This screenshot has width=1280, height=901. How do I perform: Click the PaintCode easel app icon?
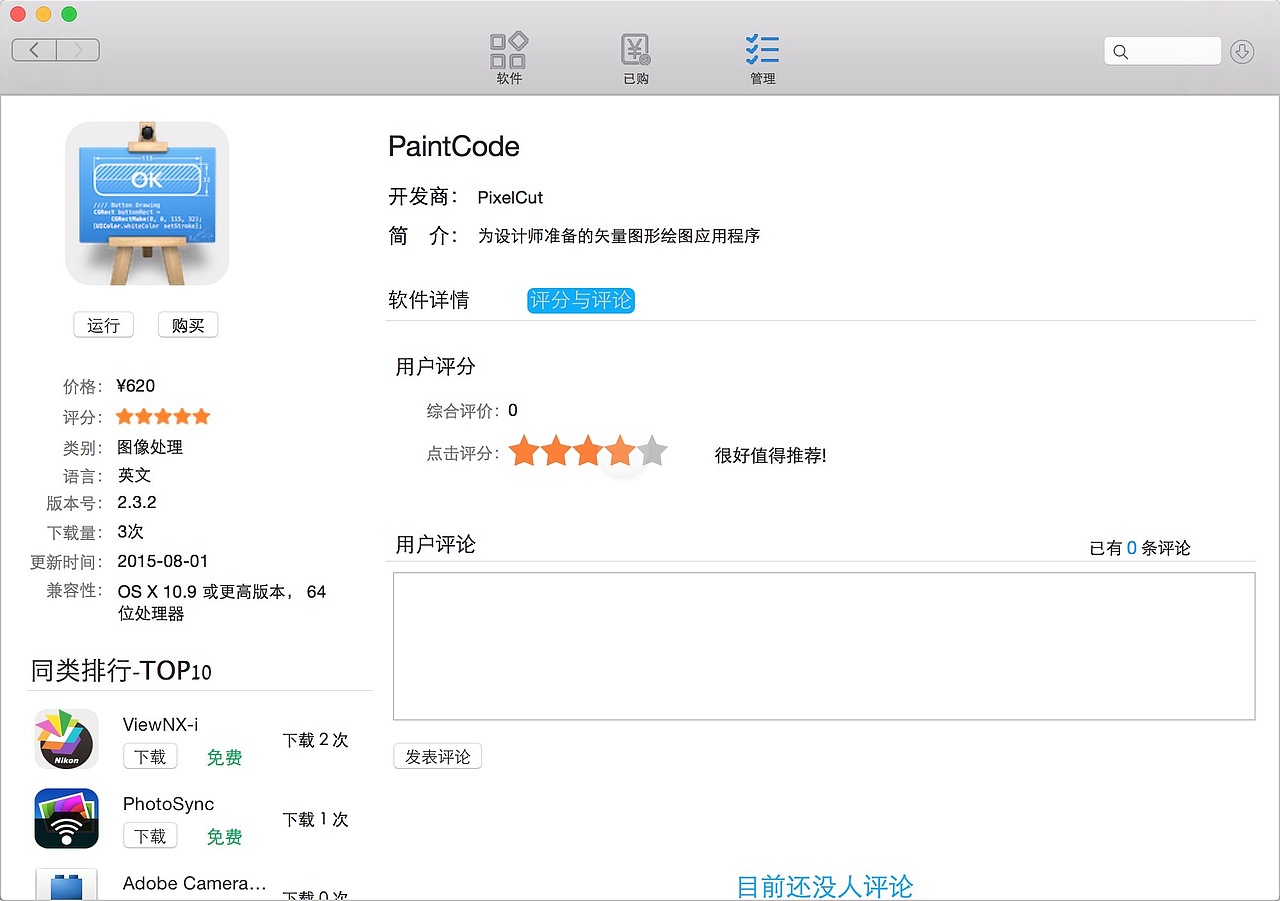147,203
